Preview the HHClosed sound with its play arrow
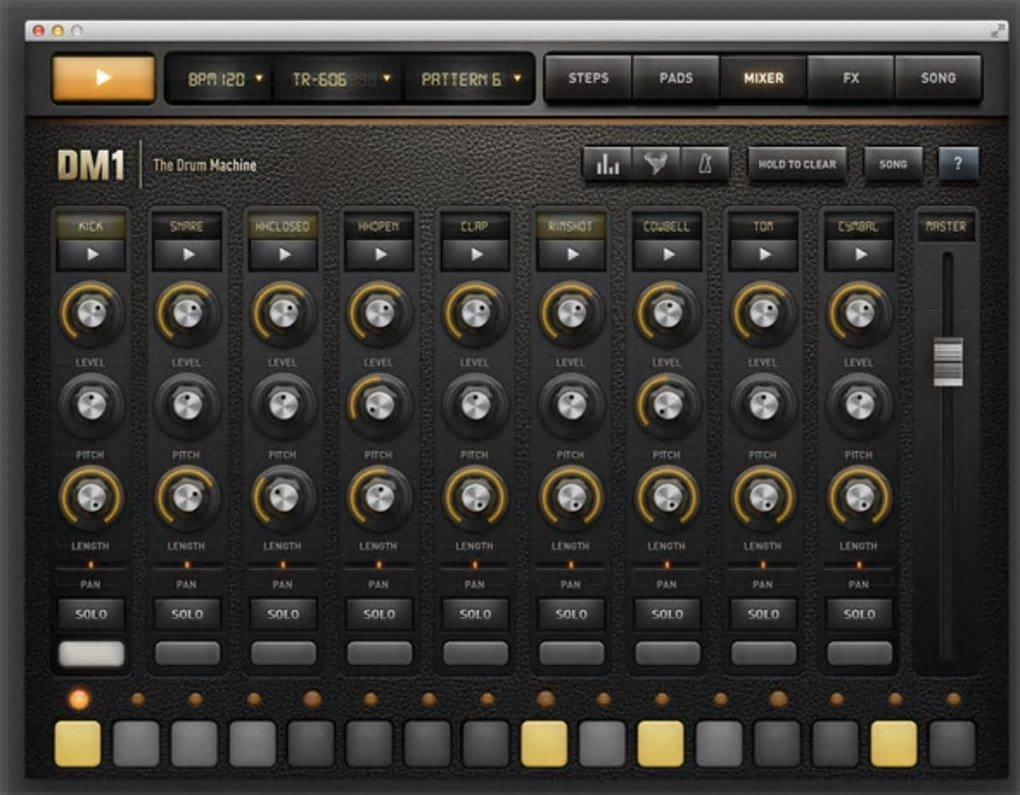The image size is (1020, 795). coord(283,254)
